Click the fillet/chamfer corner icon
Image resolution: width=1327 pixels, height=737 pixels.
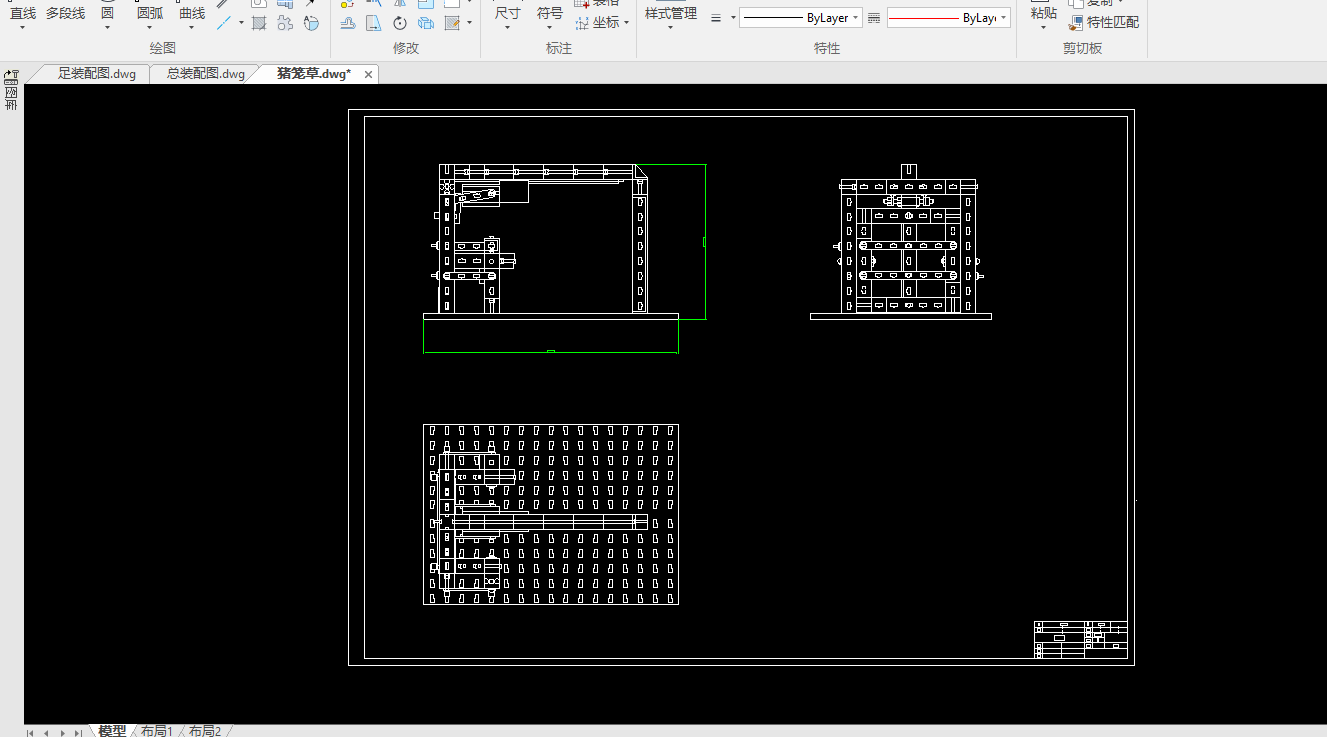pos(373,22)
